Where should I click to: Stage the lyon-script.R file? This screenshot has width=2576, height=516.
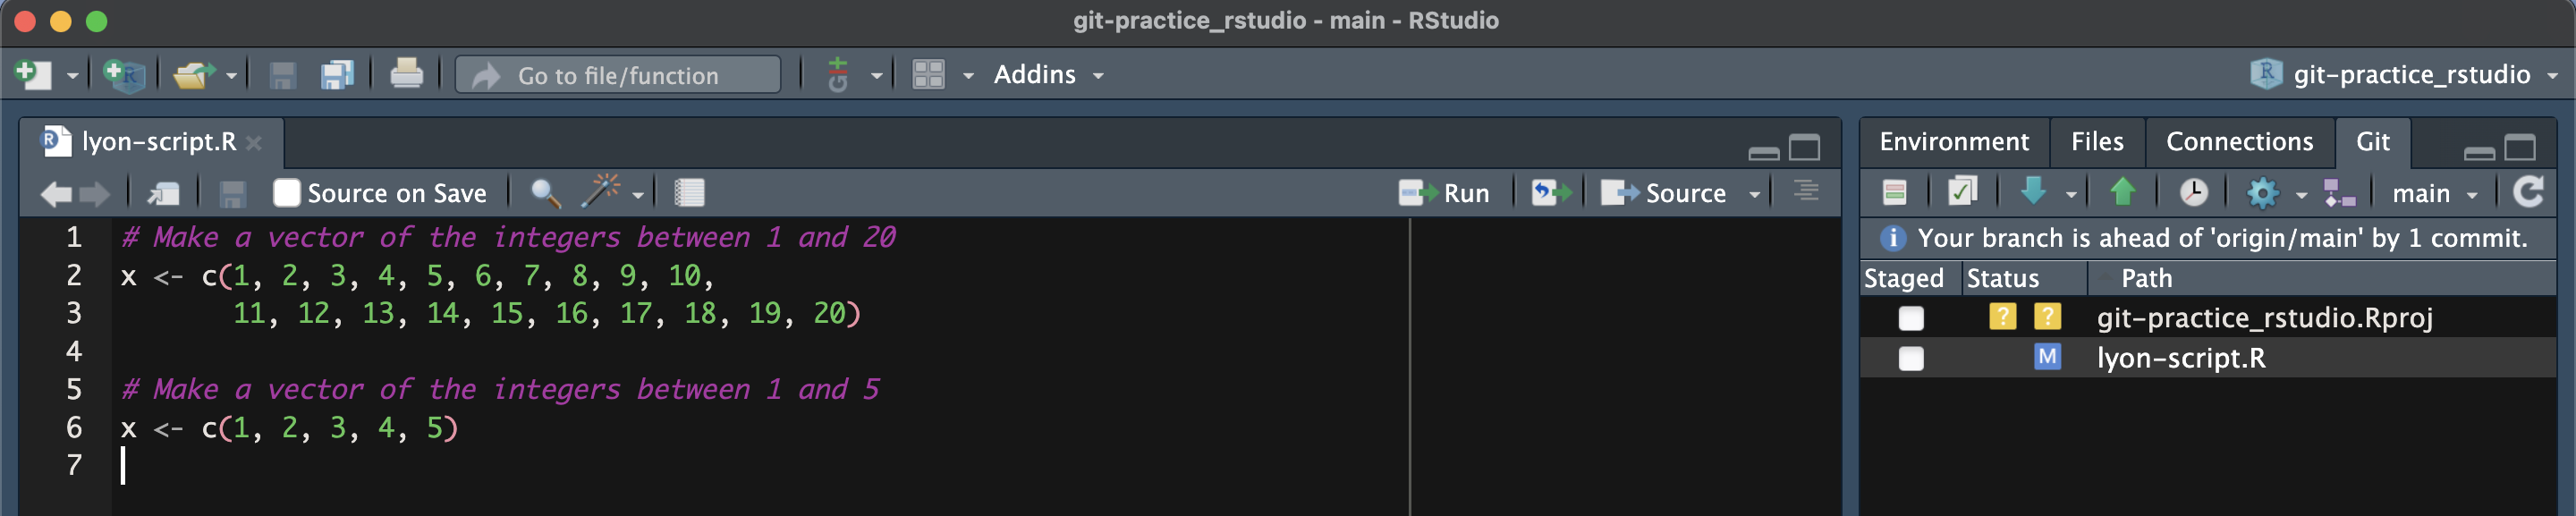point(1911,358)
